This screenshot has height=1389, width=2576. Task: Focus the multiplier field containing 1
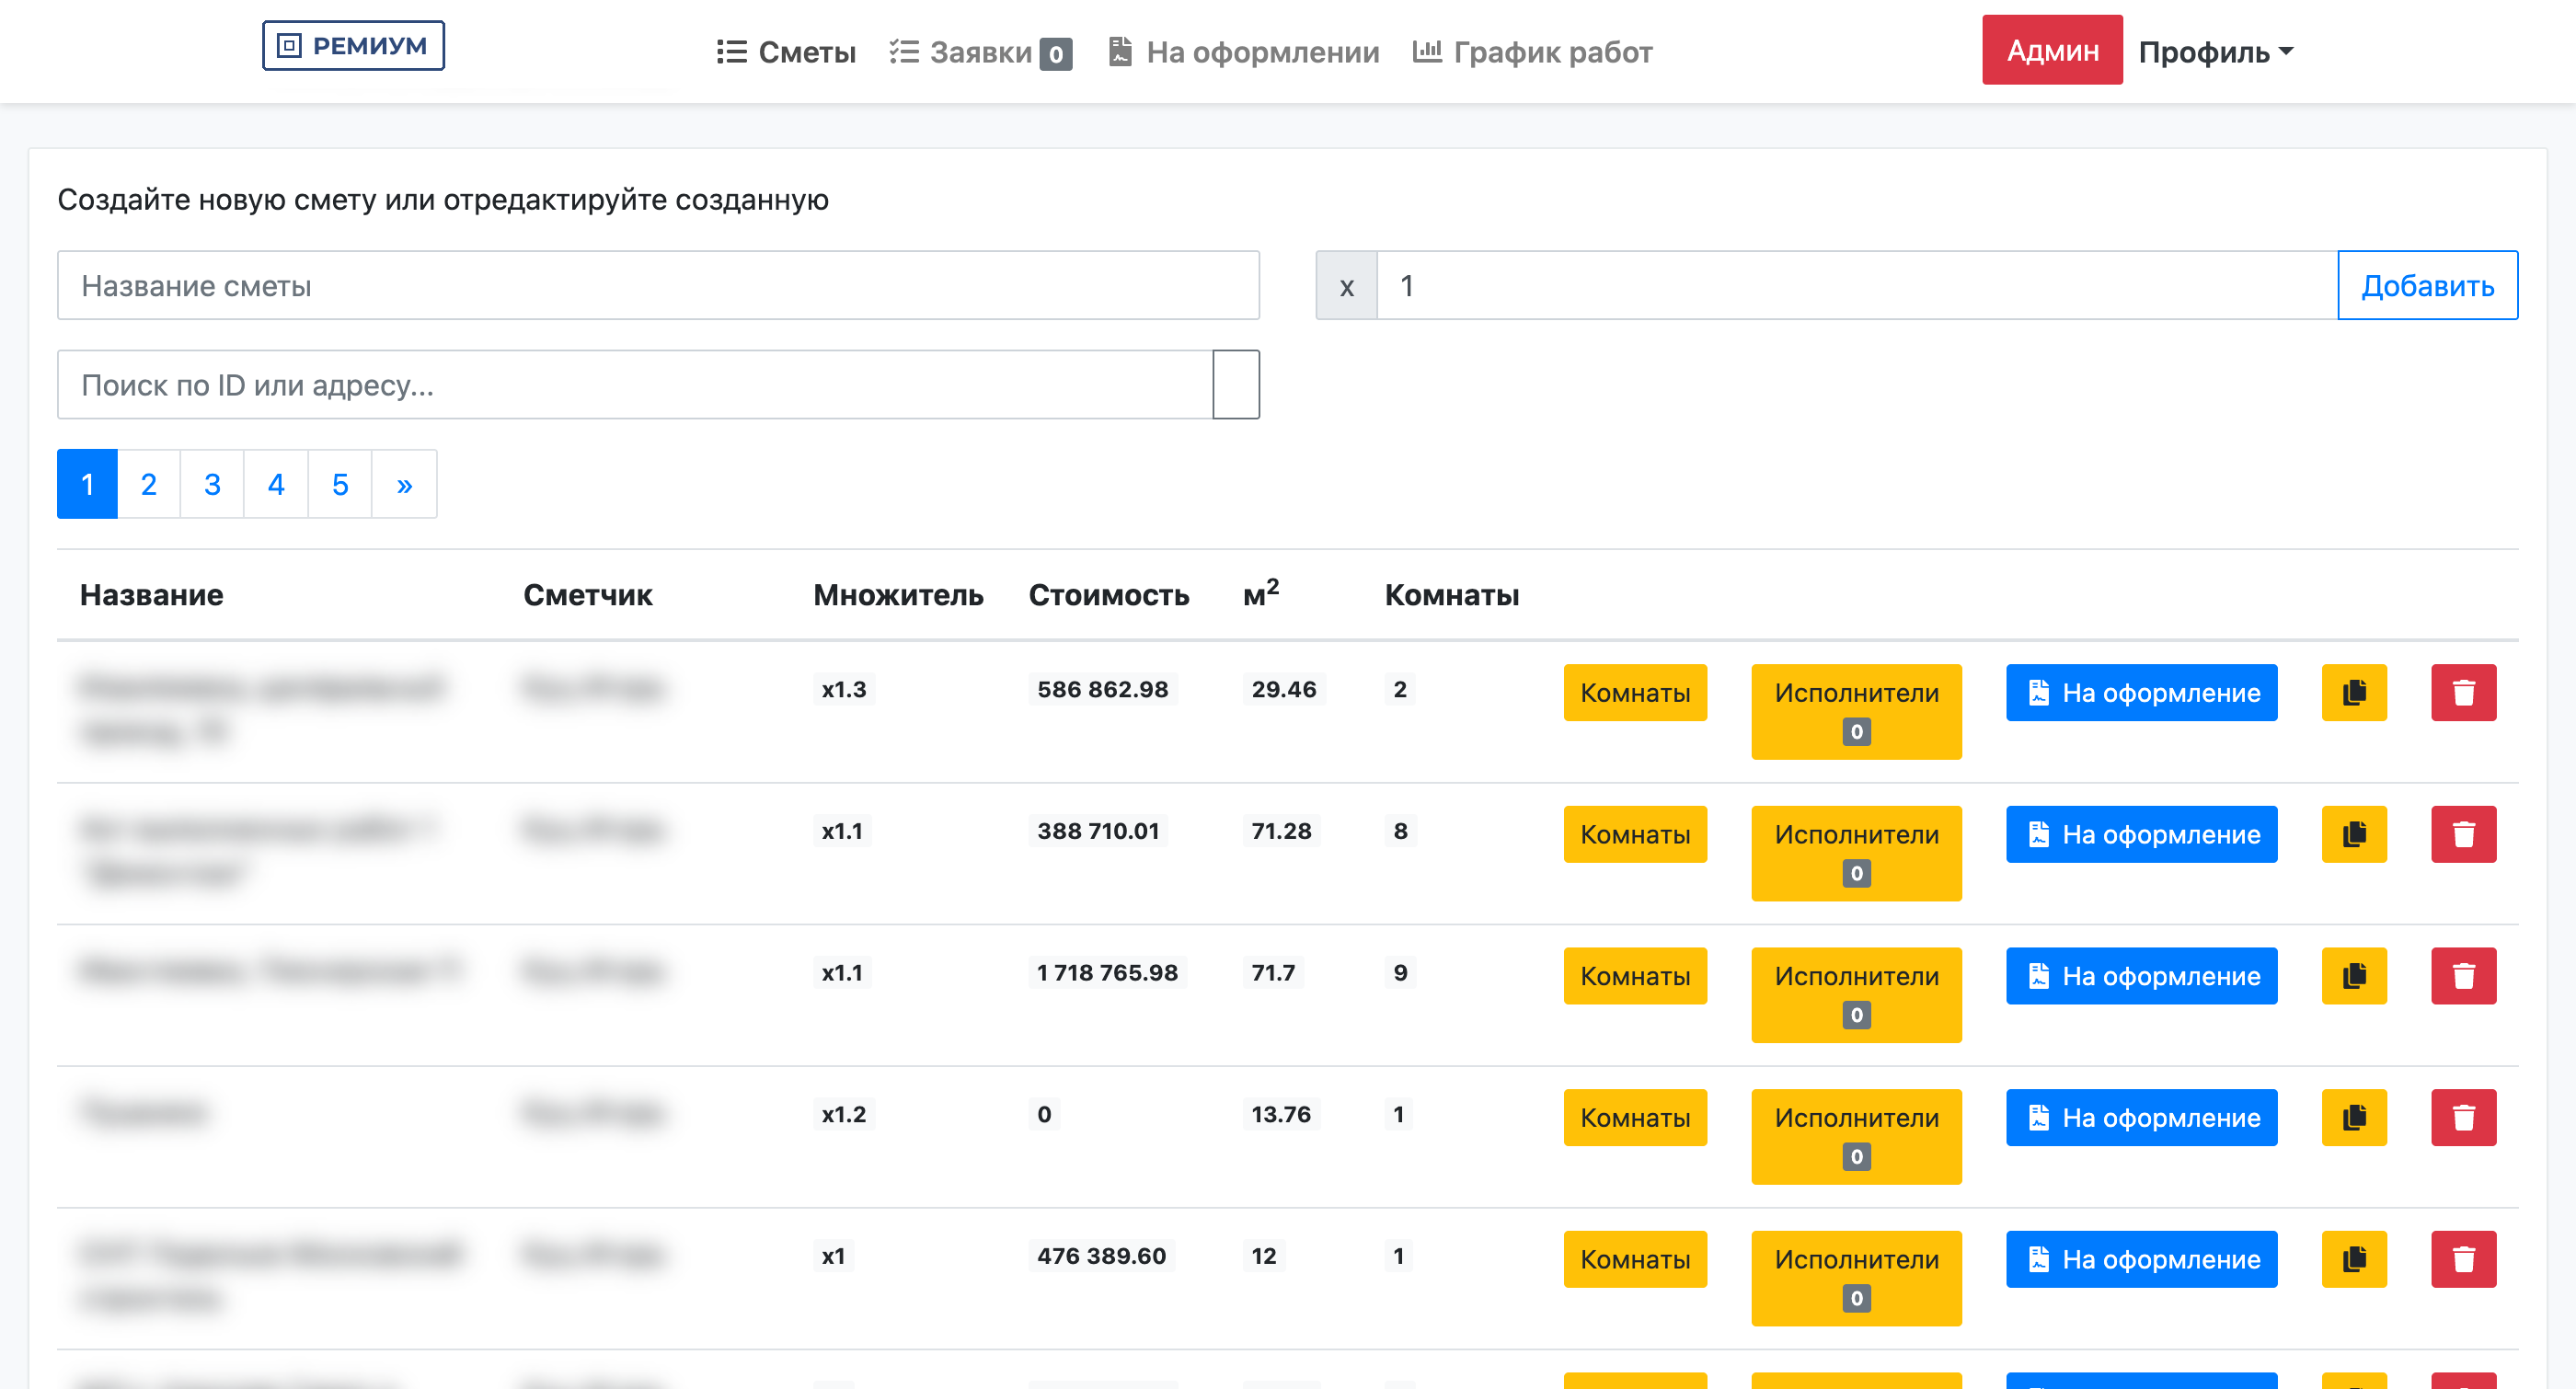pos(1857,285)
